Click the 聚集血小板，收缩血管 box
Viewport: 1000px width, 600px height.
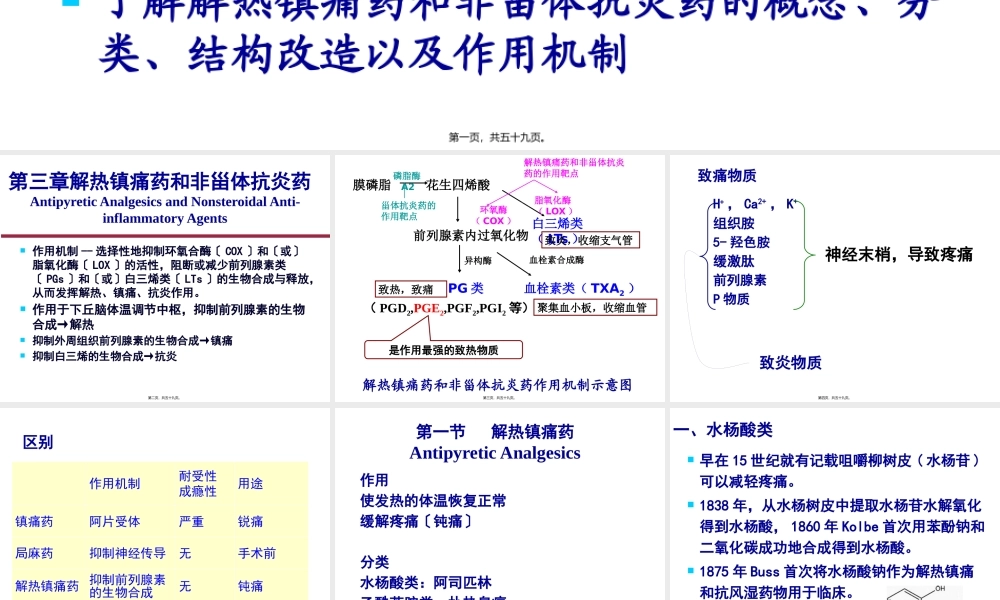tap(595, 307)
